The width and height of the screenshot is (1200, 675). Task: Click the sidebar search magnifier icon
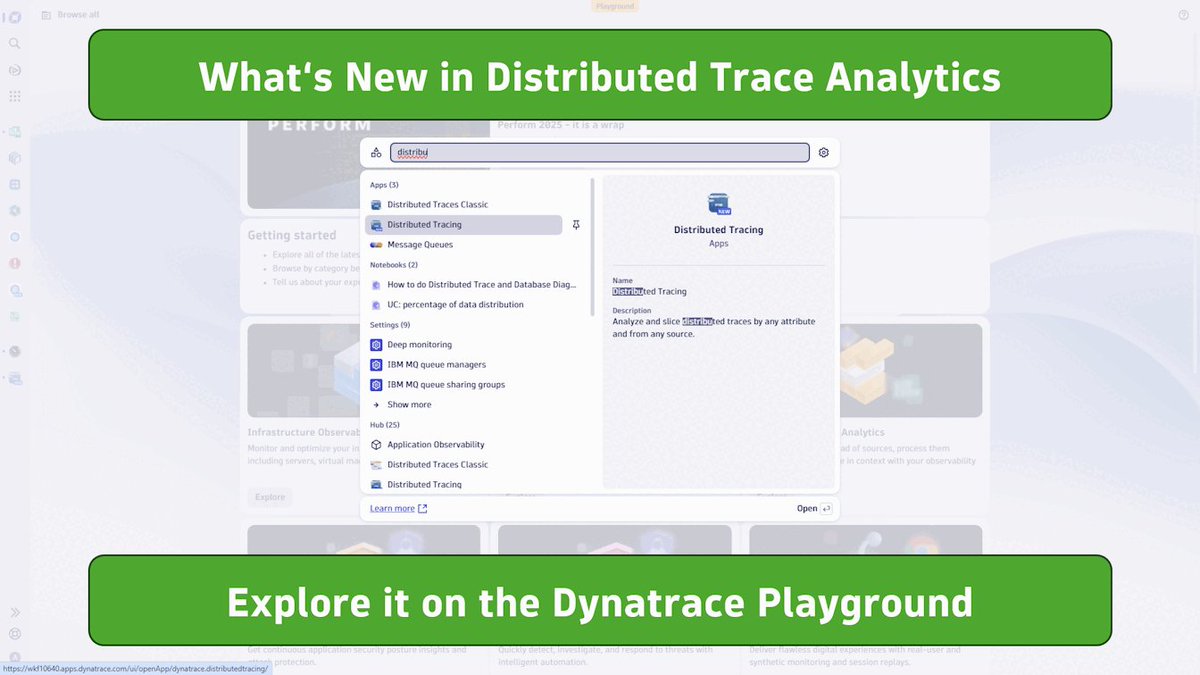15,44
